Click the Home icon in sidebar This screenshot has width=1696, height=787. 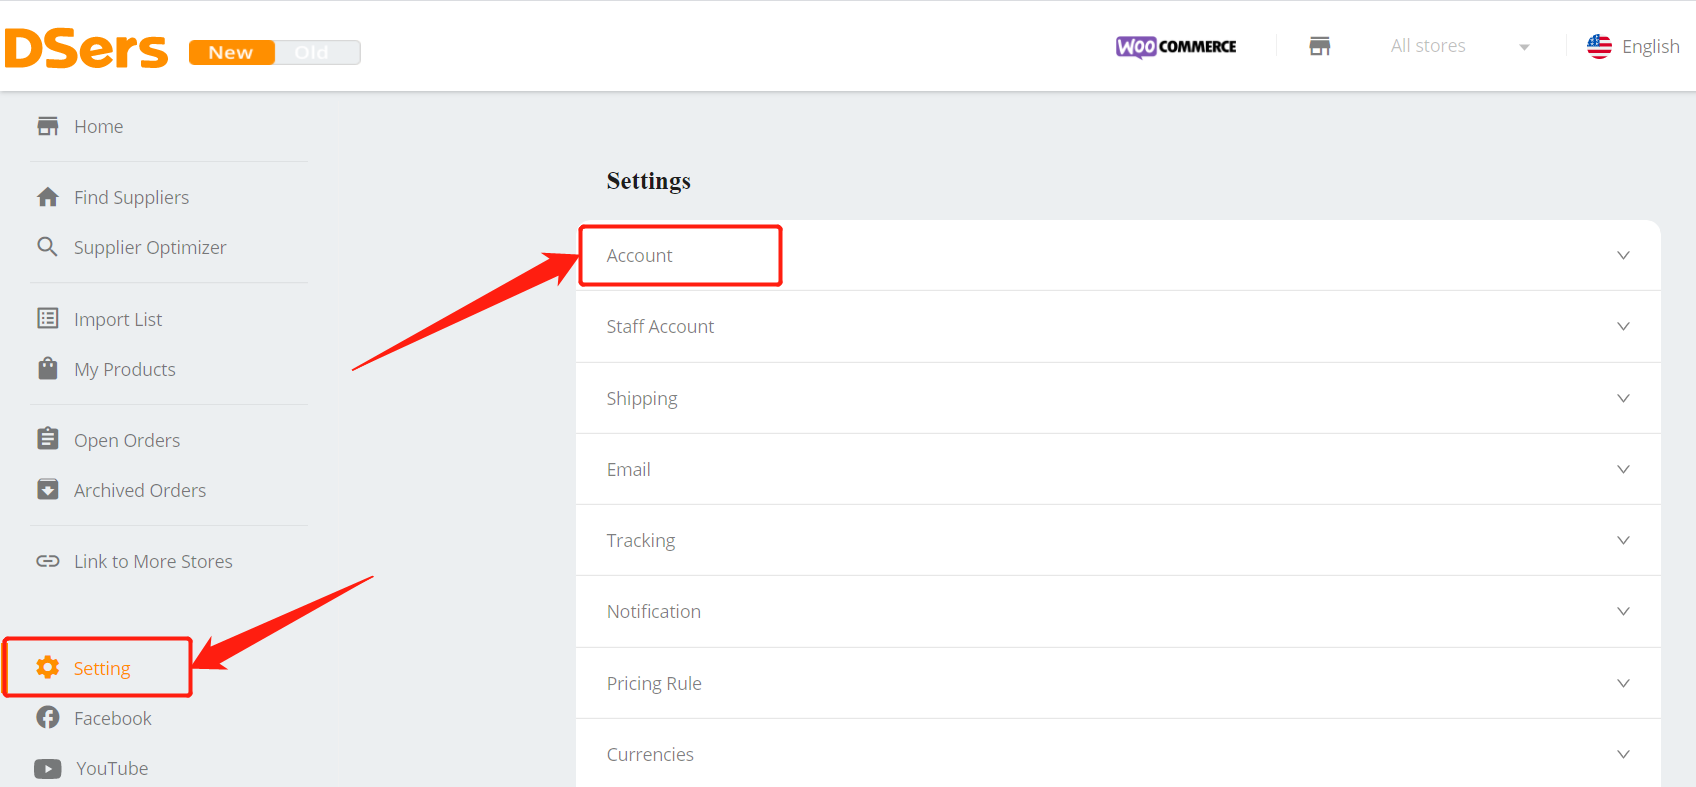click(48, 126)
